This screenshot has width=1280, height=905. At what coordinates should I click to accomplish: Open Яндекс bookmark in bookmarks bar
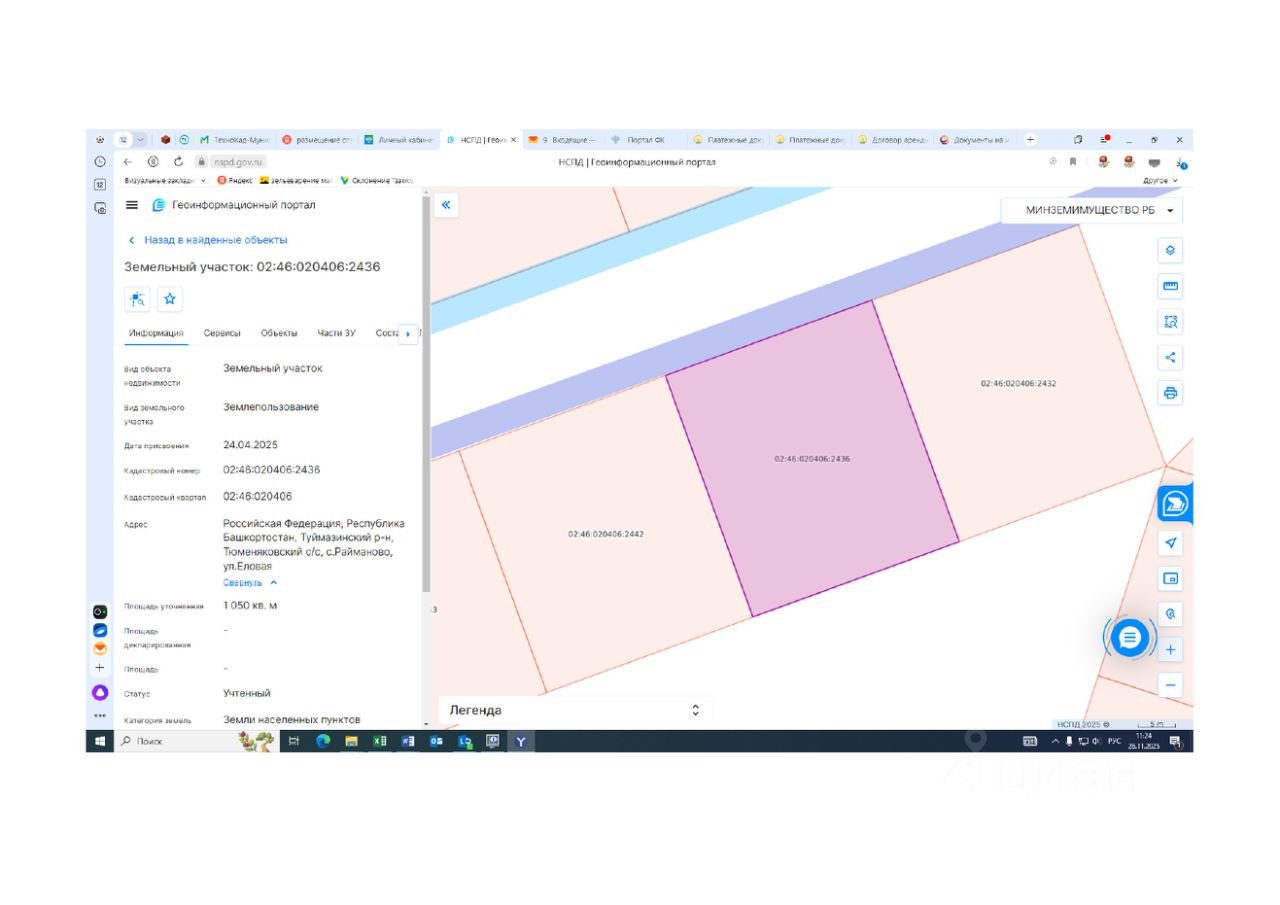click(235, 180)
